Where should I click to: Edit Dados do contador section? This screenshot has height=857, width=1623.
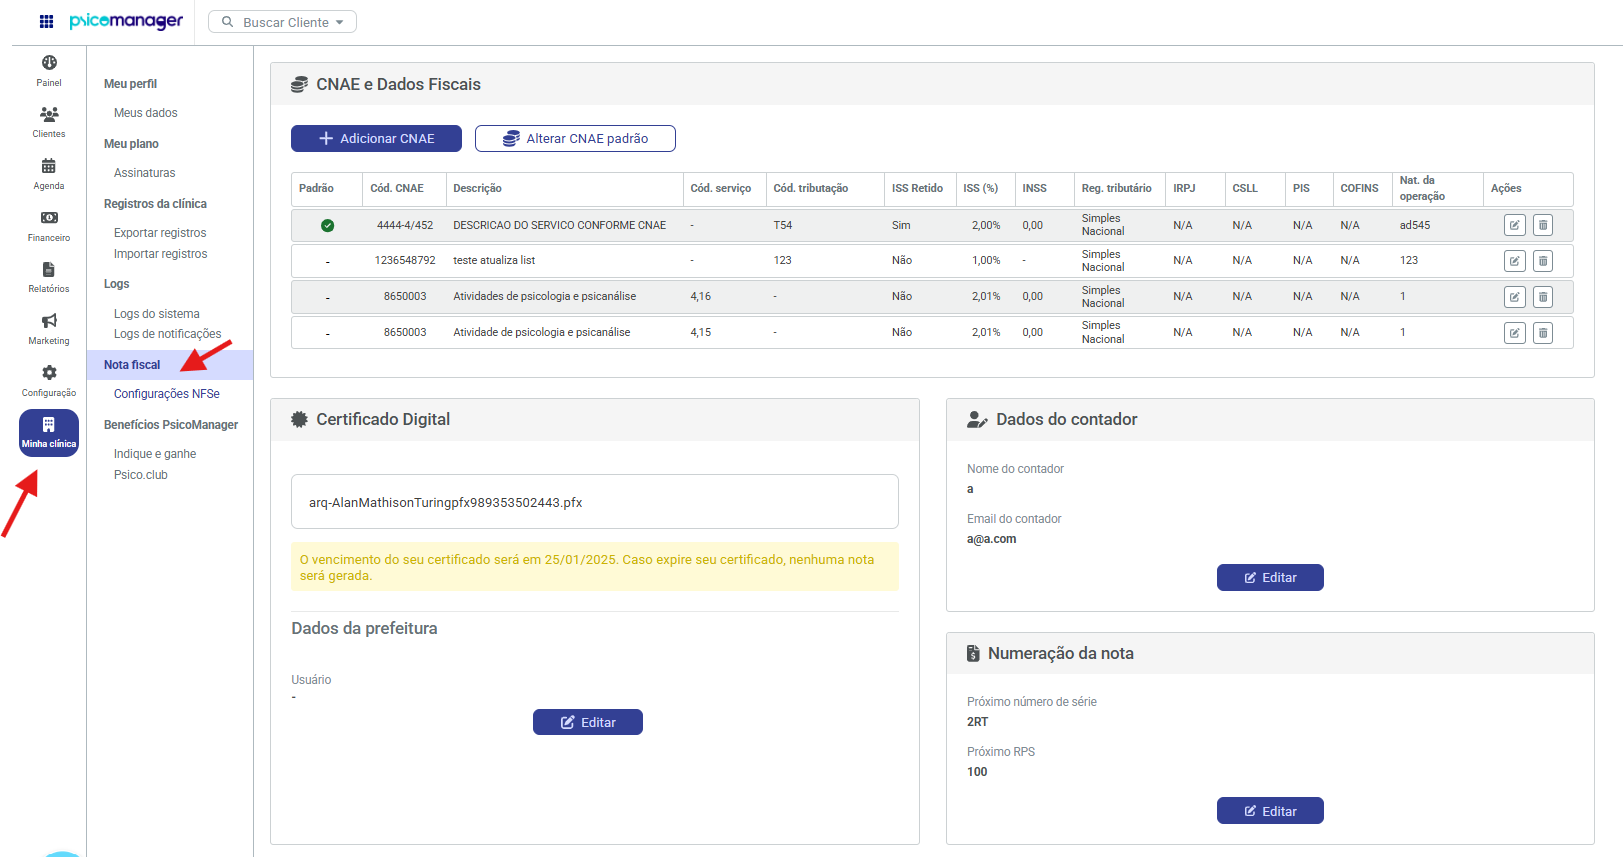1269,578
